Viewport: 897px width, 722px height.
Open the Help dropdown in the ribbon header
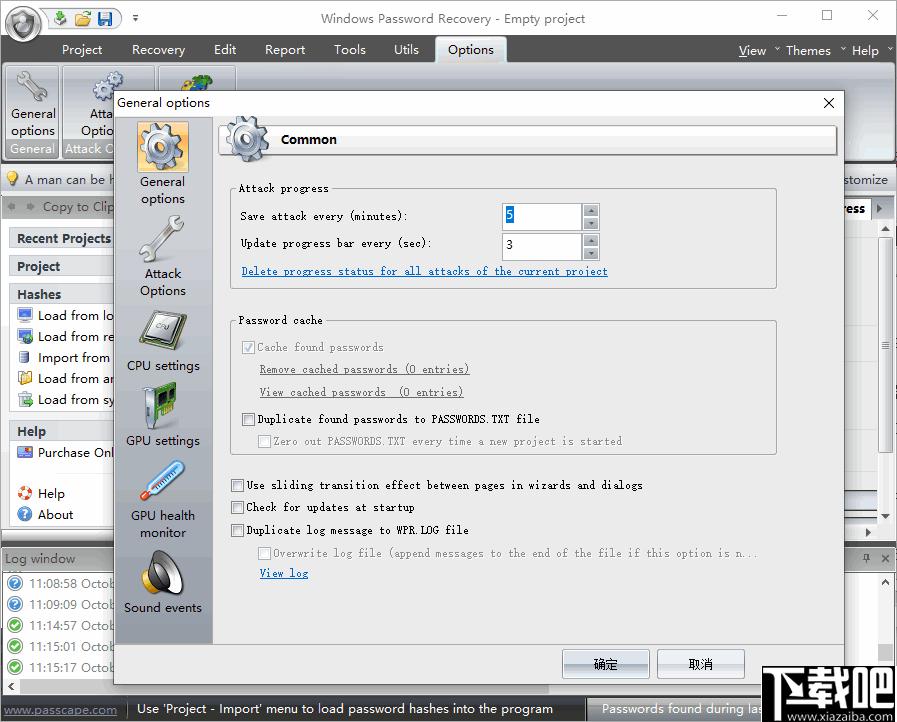865,50
